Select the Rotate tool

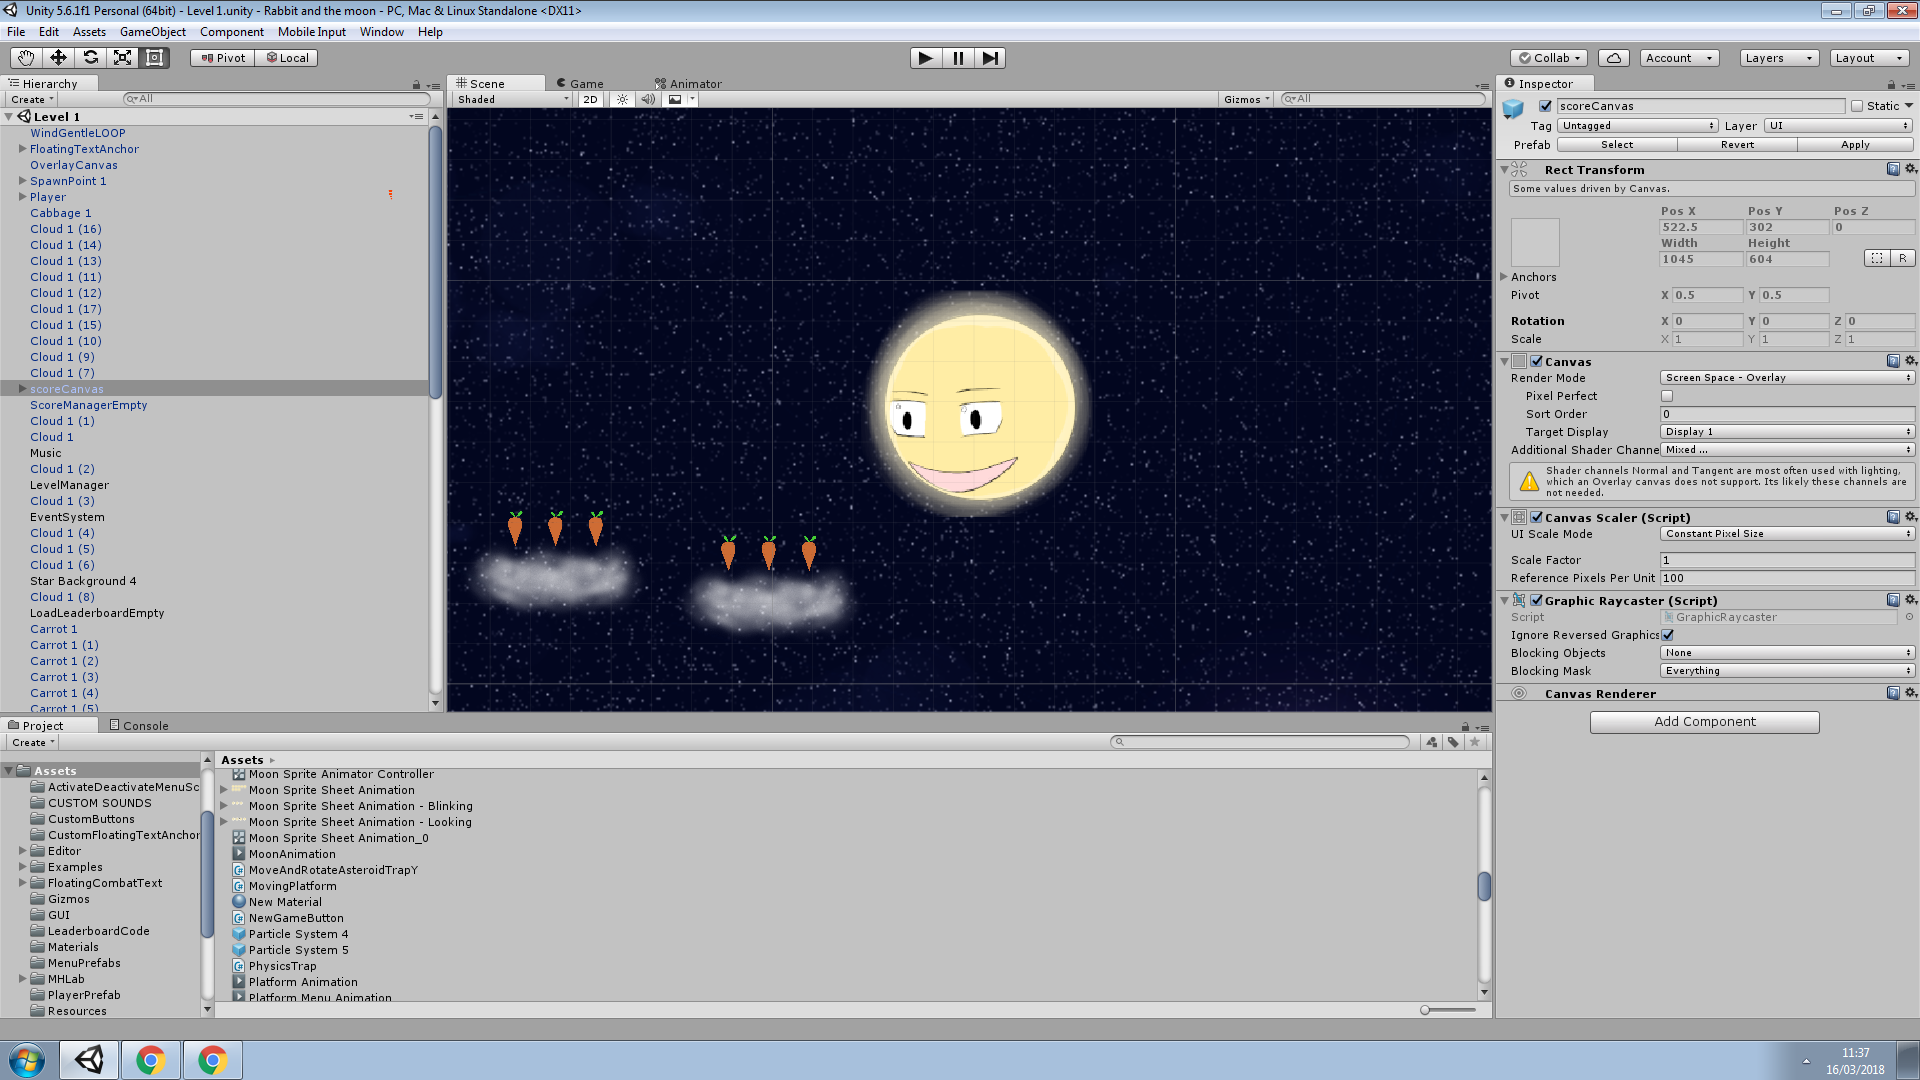(x=90, y=58)
